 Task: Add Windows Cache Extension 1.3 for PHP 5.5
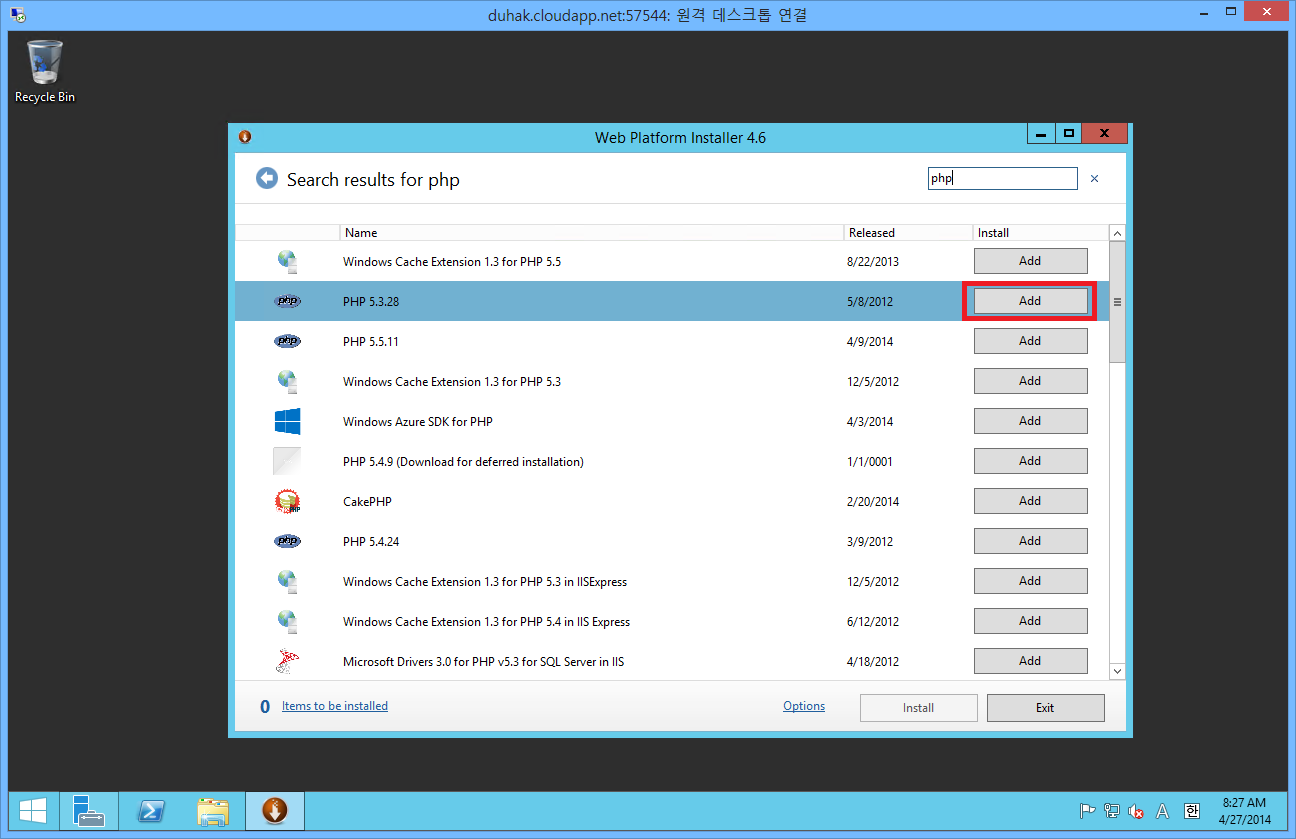pyautogui.click(x=1030, y=261)
